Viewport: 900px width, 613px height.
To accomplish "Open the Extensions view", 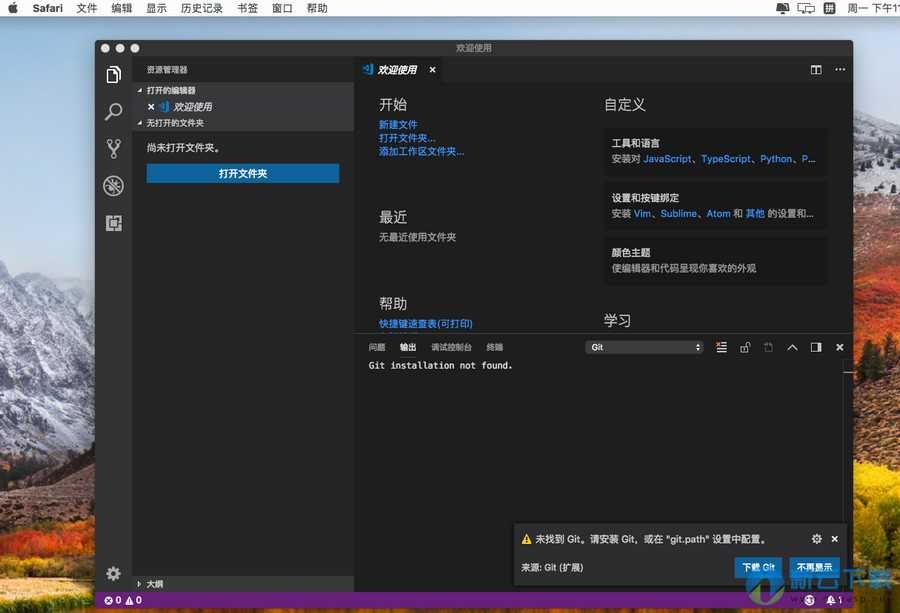I will [x=114, y=223].
